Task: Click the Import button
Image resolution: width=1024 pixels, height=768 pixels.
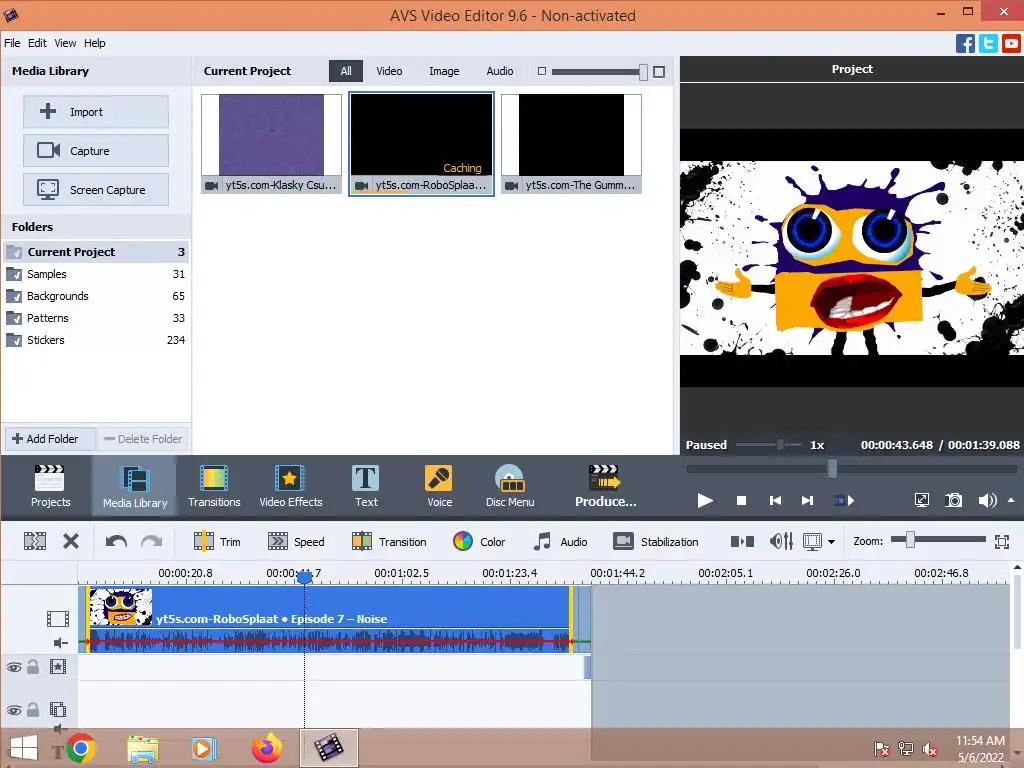Action: (x=96, y=112)
